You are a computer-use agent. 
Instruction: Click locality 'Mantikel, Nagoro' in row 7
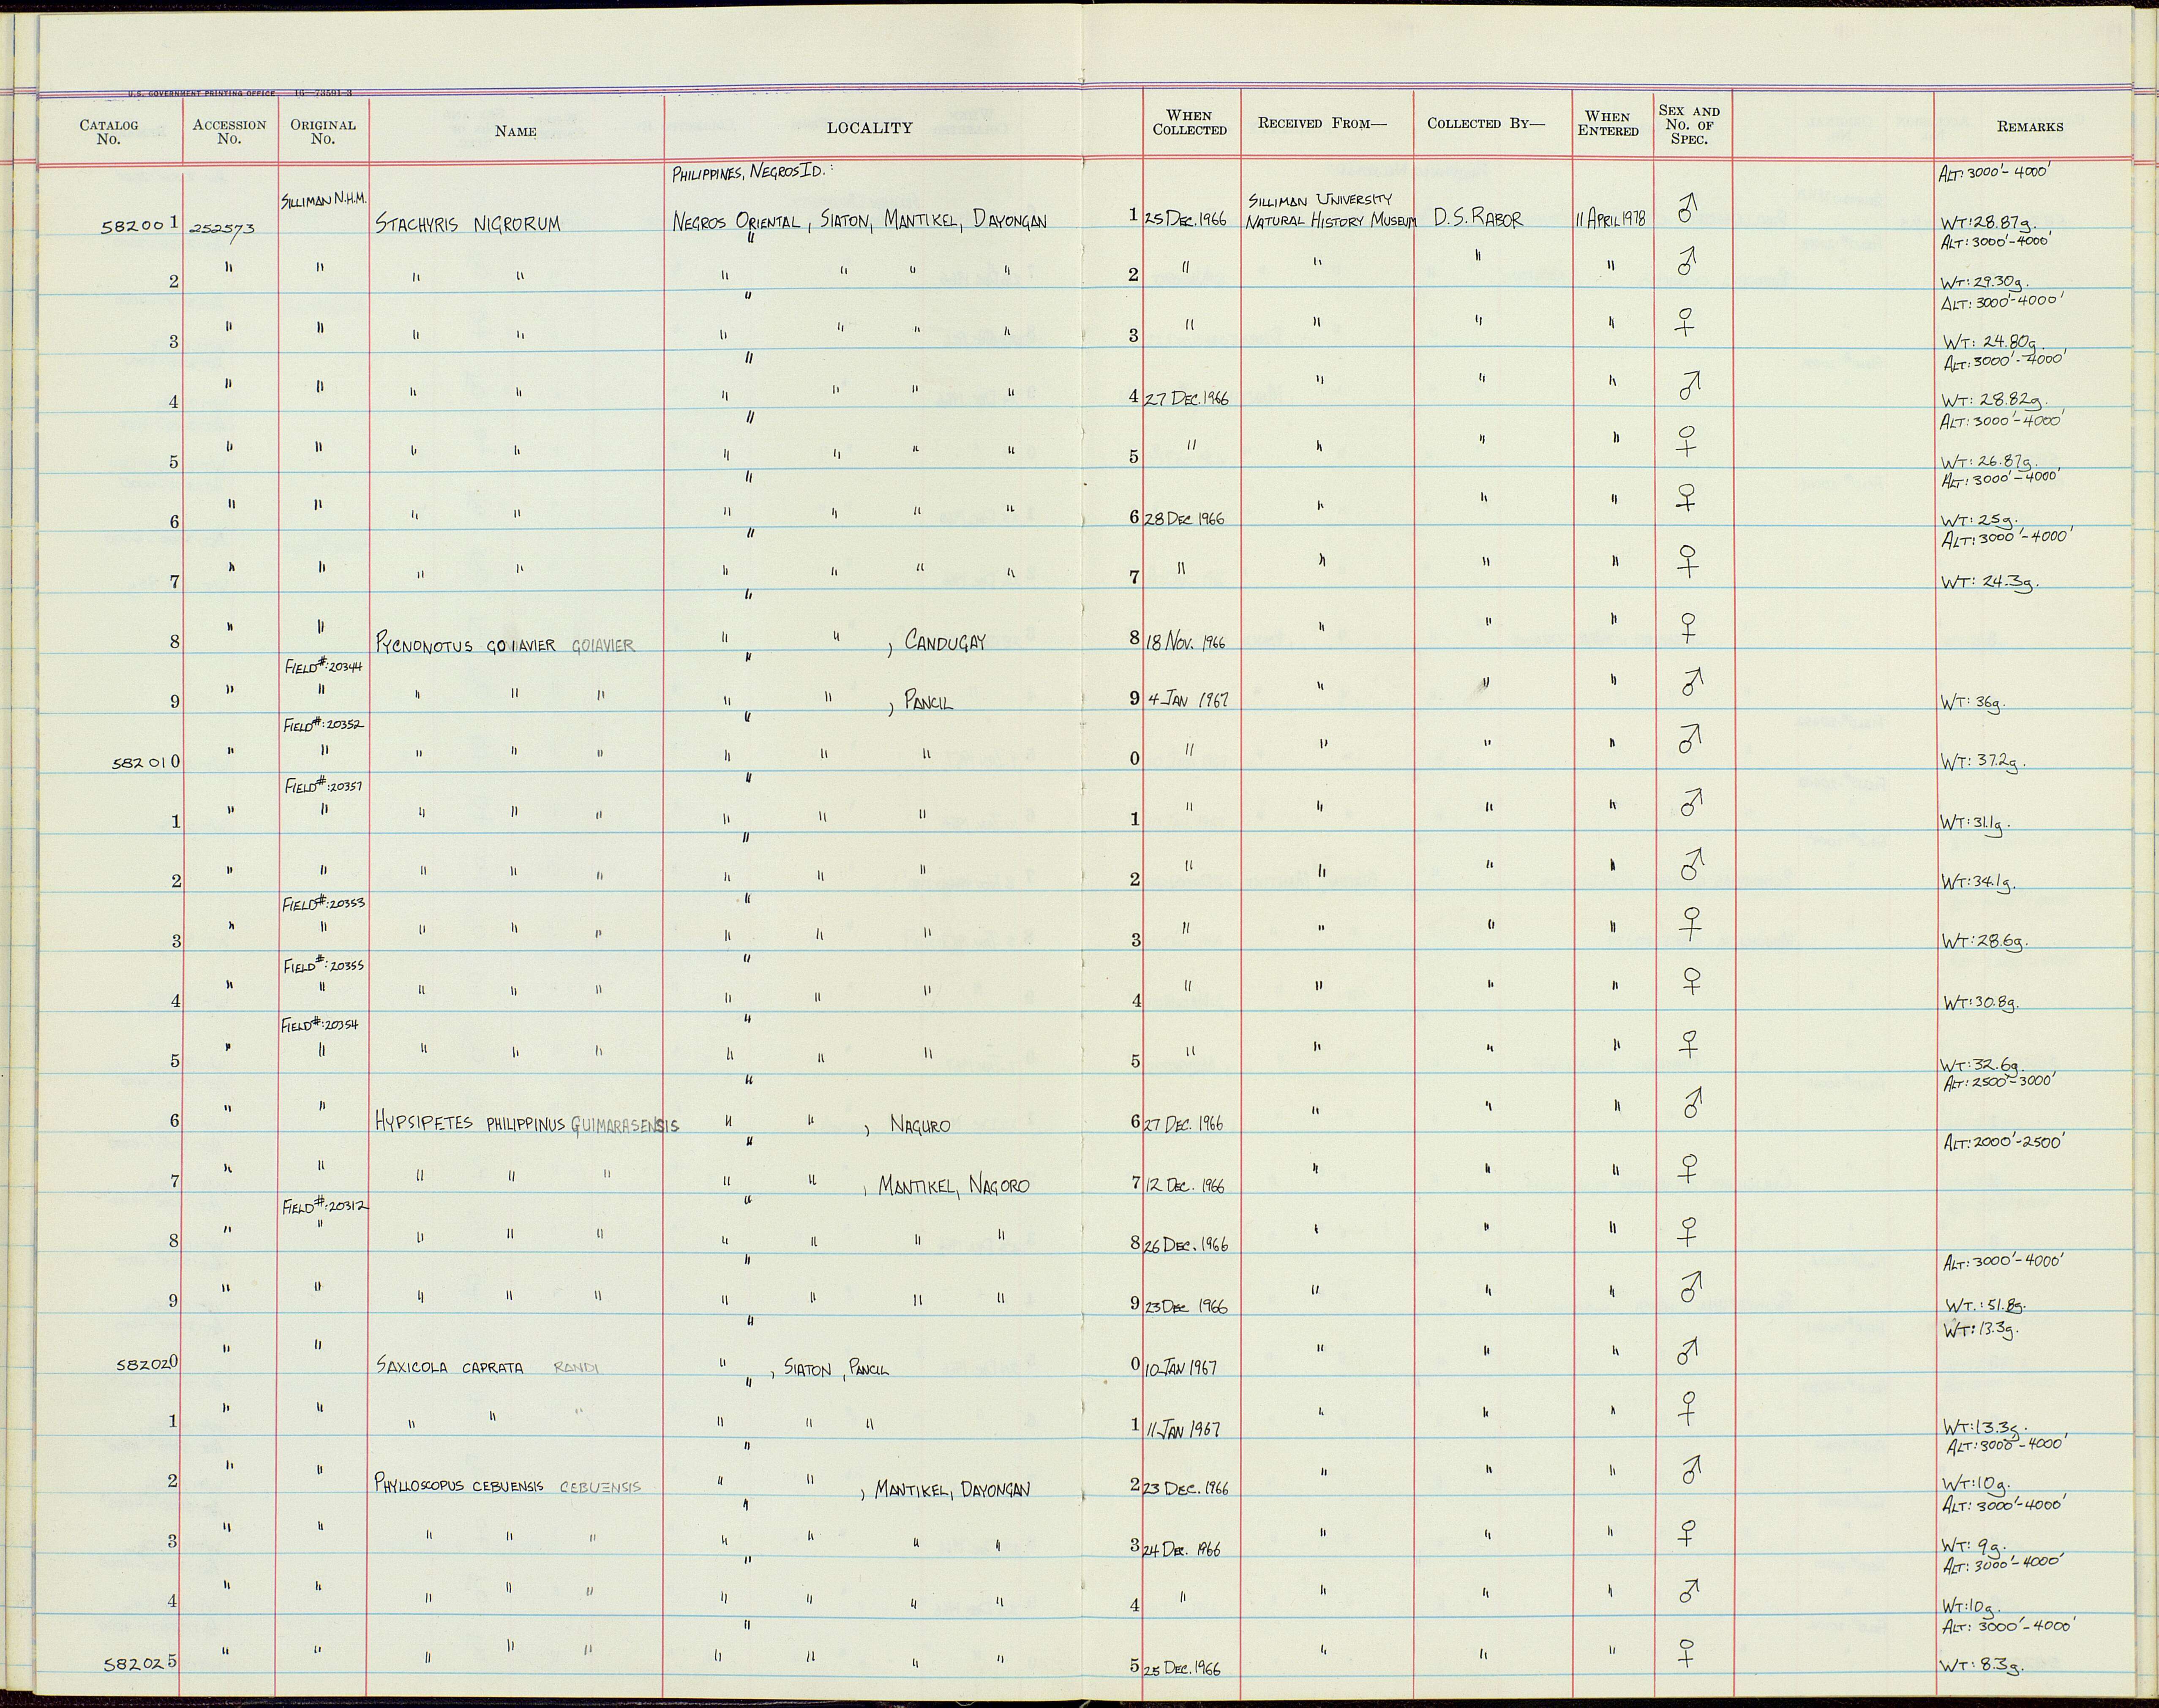point(953,1186)
